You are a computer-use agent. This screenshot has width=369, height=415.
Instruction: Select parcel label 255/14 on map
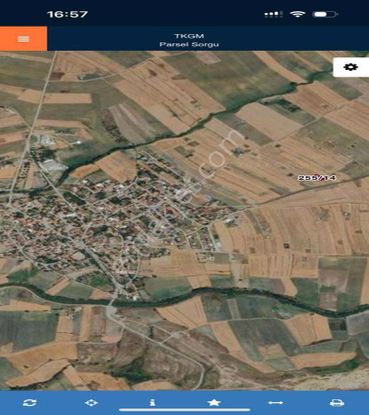coord(317,178)
